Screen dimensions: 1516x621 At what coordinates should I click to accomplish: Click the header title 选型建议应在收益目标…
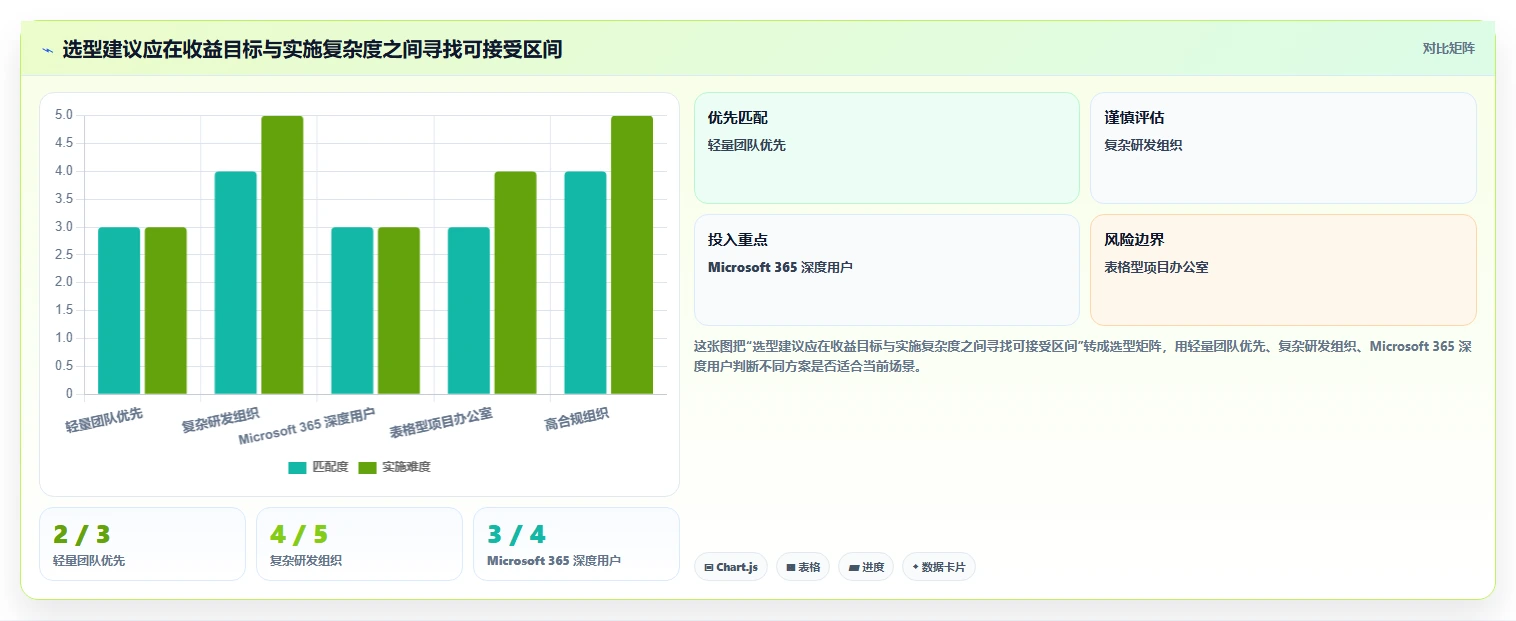[312, 49]
